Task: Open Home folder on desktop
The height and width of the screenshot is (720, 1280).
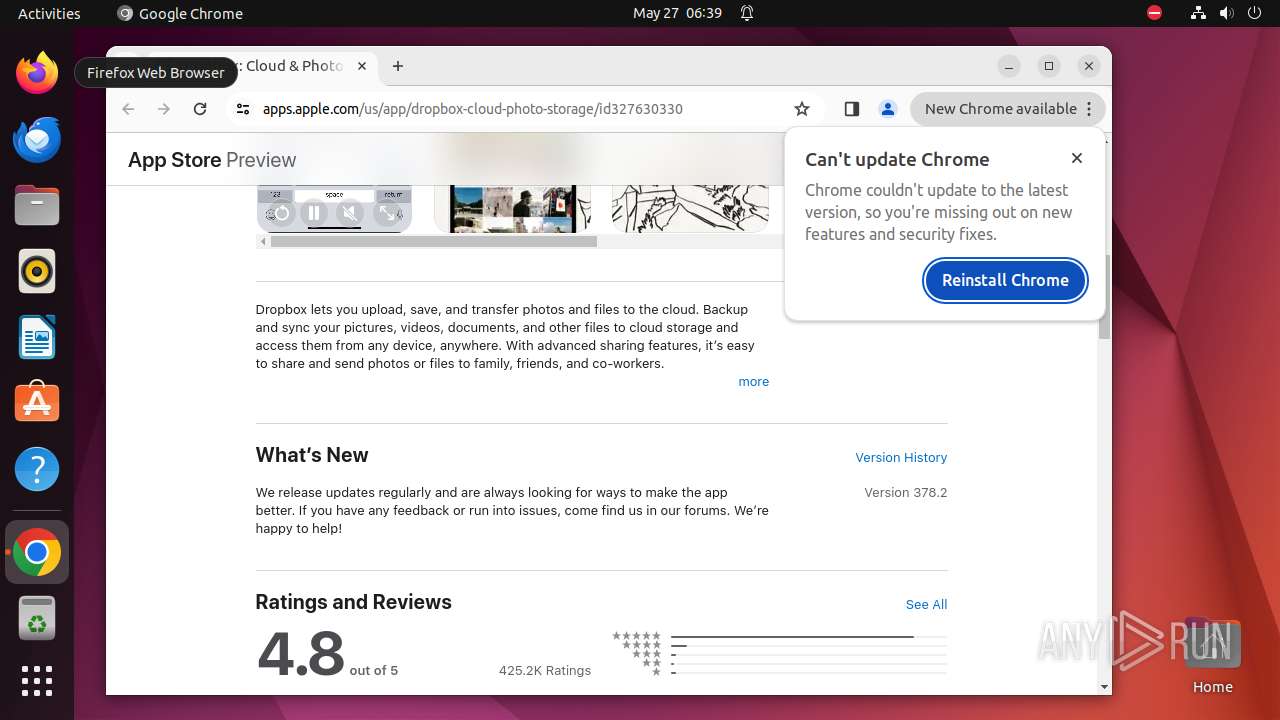Action: [x=1212, y=656]
